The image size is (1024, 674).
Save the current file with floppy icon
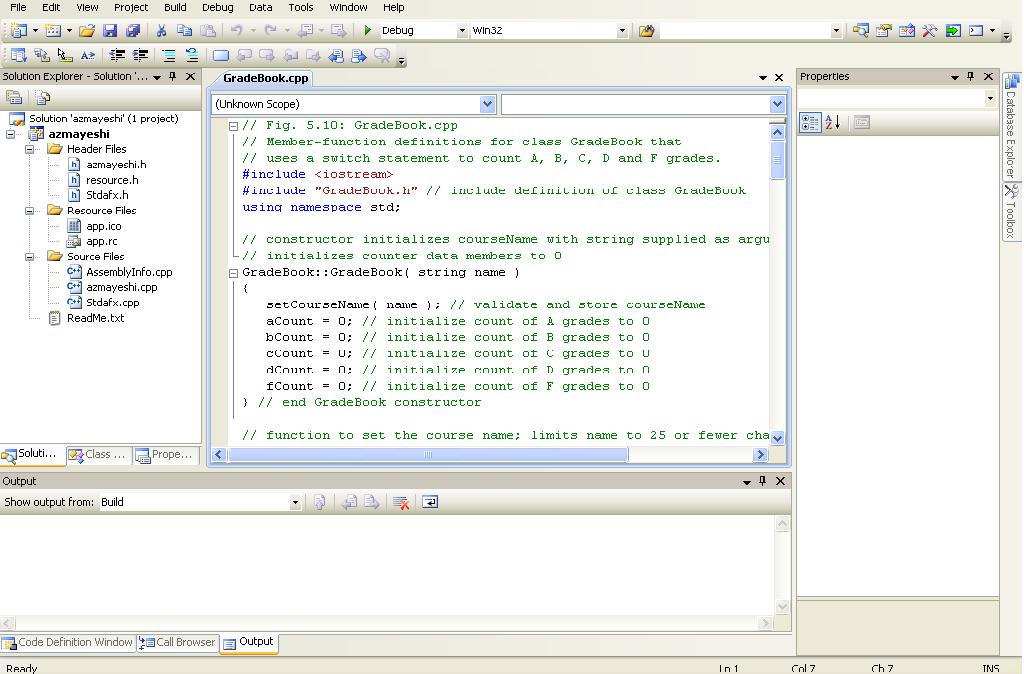(110, 30)
